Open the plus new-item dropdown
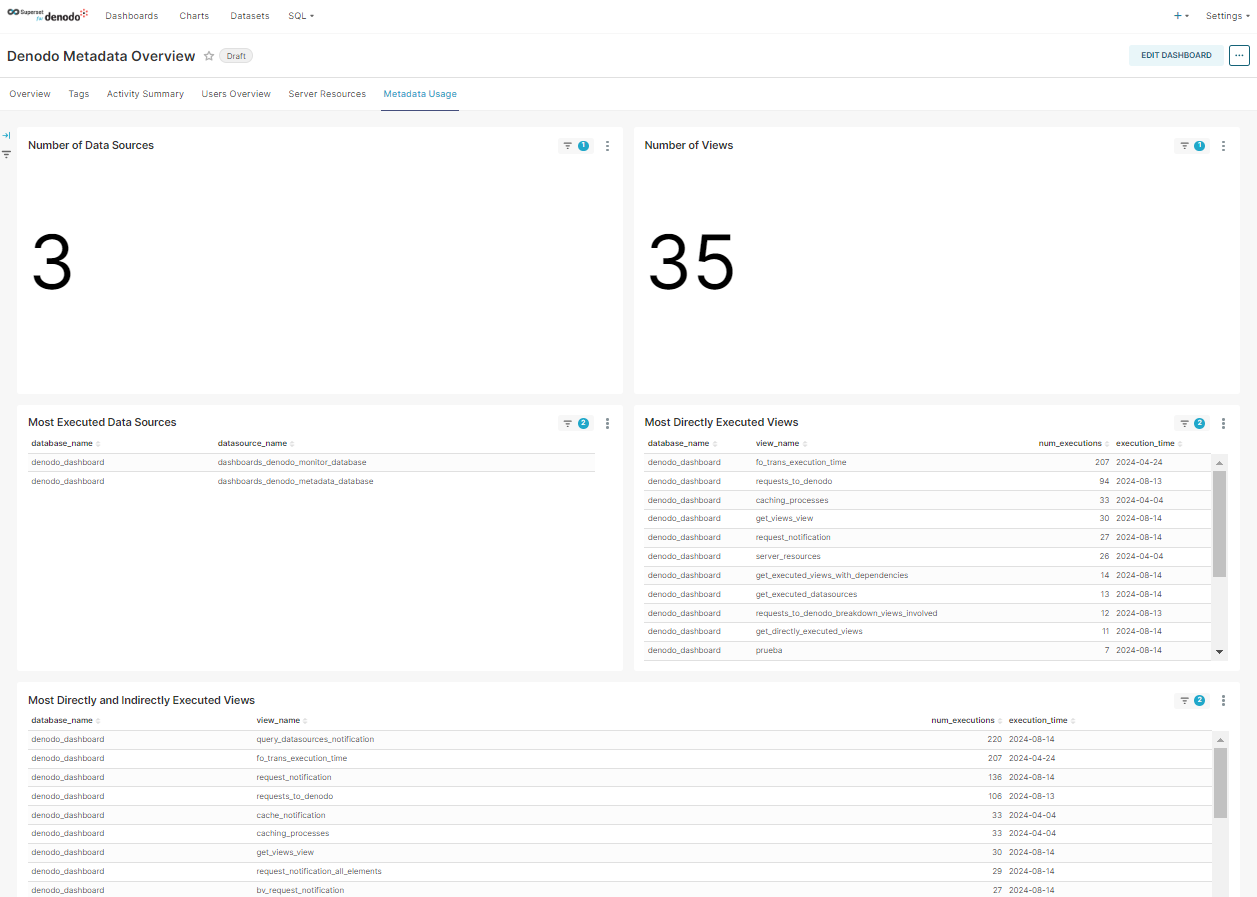Image resolution: width=1257 pixels, height=897 pixels. coord(1181,16)
